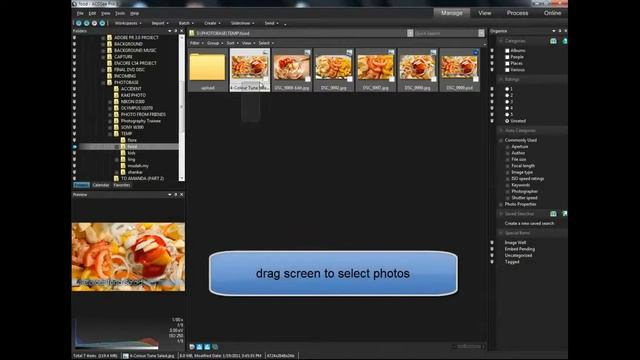Open the Batch dropdown

click(x=186, y=23)
